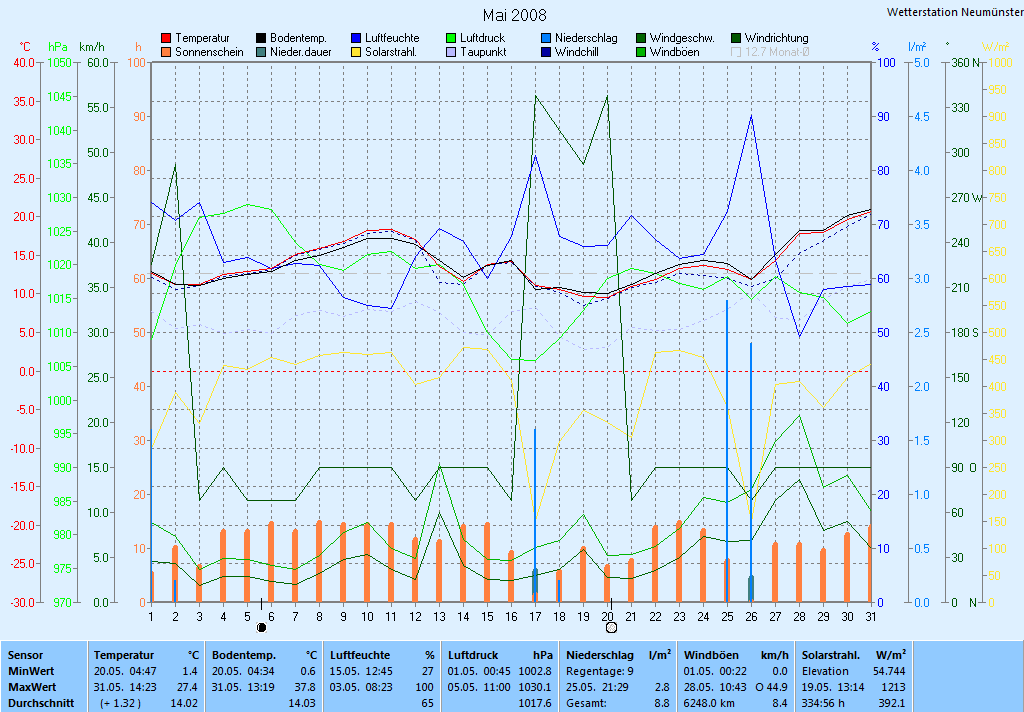Click the orange Sonnenschein legend swatch
The image size is (1024, 712).
click(x=166, y=52)
